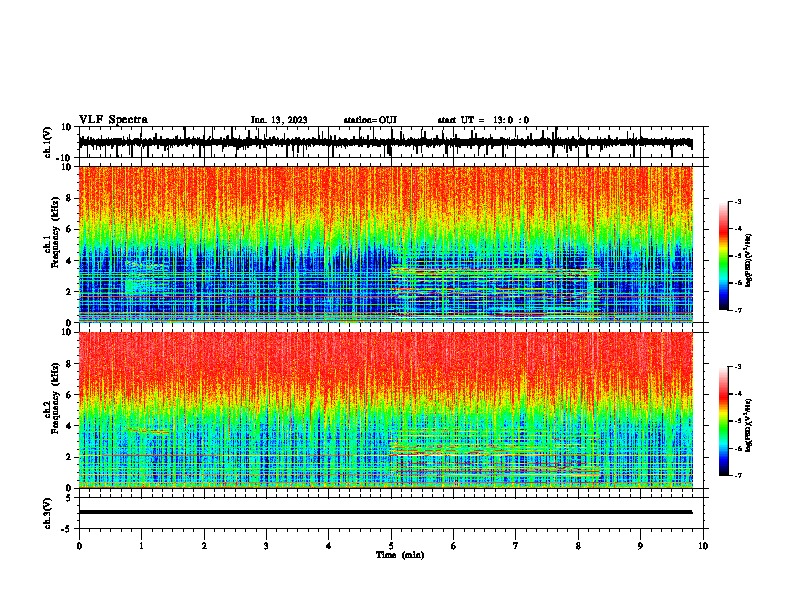Click the ch.1 spectrogram panel
The width and height of the screenshot is (792, 612).
pos(385,244)
